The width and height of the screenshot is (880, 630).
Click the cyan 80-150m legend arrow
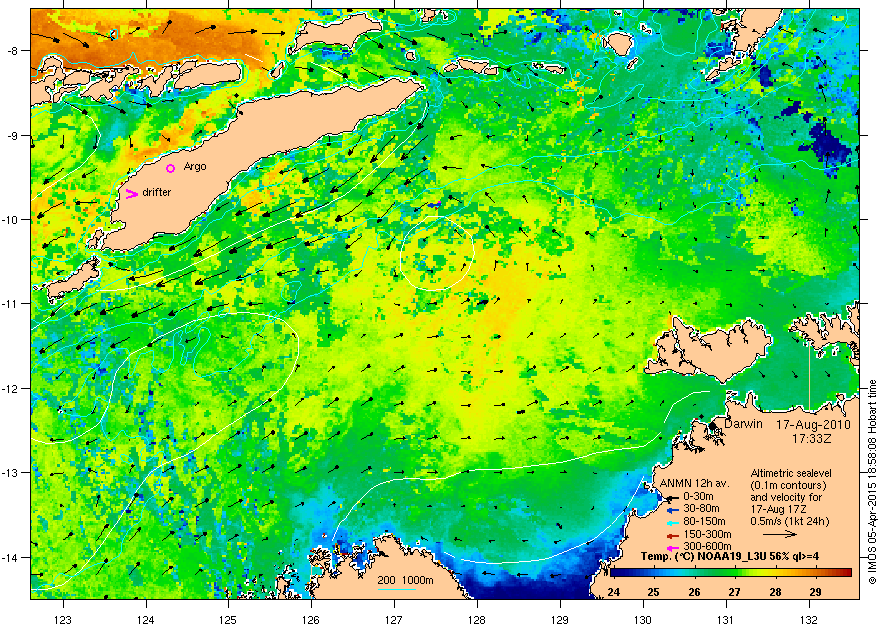click(x=673, y=523)
